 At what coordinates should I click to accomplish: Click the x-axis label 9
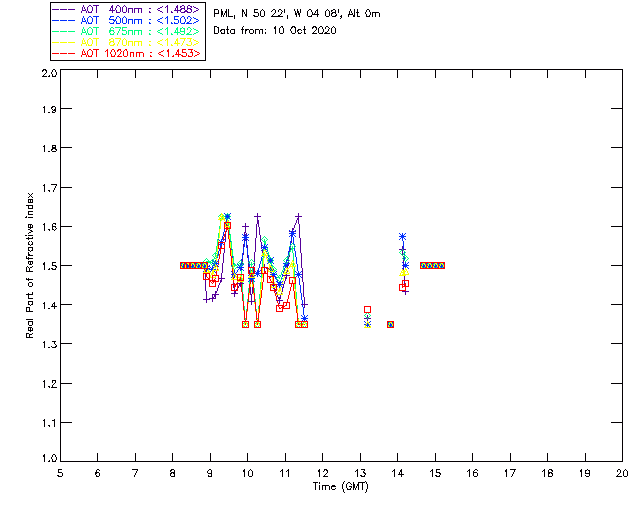coord(210,473)
